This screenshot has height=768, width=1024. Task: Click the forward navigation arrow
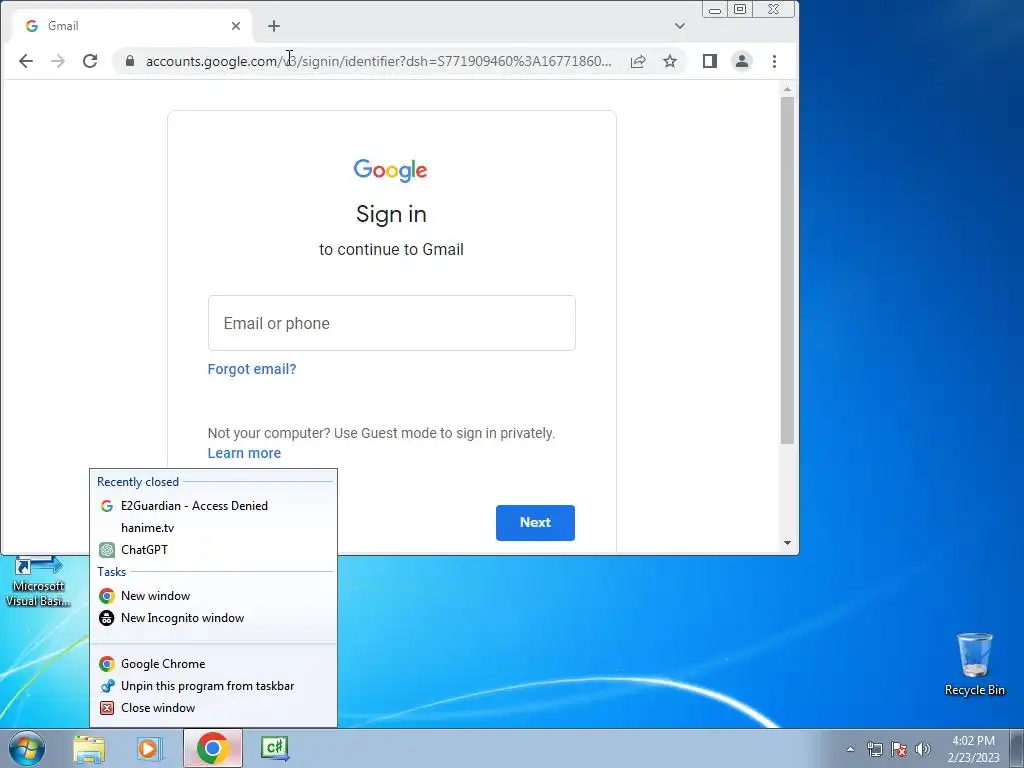coord(57,61)
